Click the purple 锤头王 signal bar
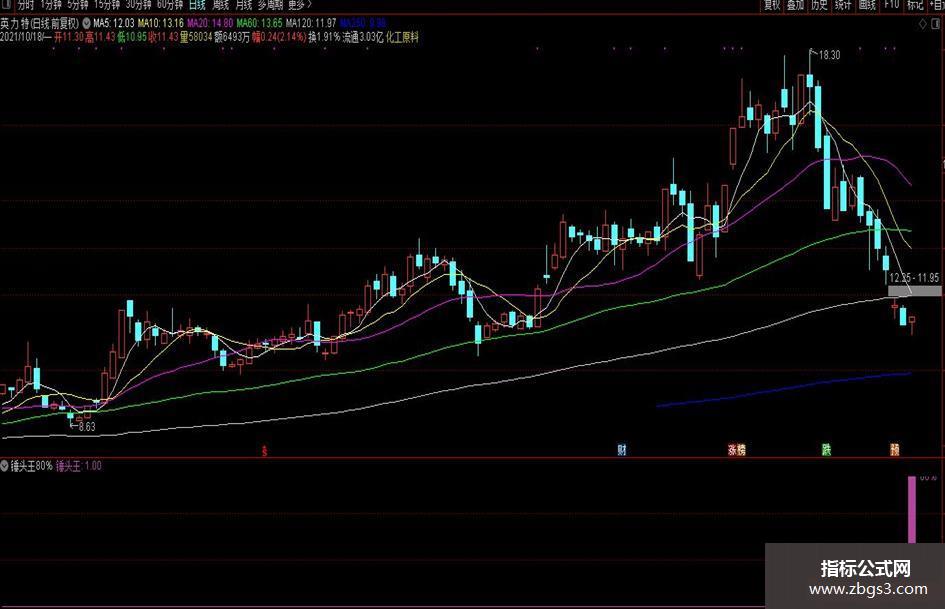945x609 pixels. 912,510
